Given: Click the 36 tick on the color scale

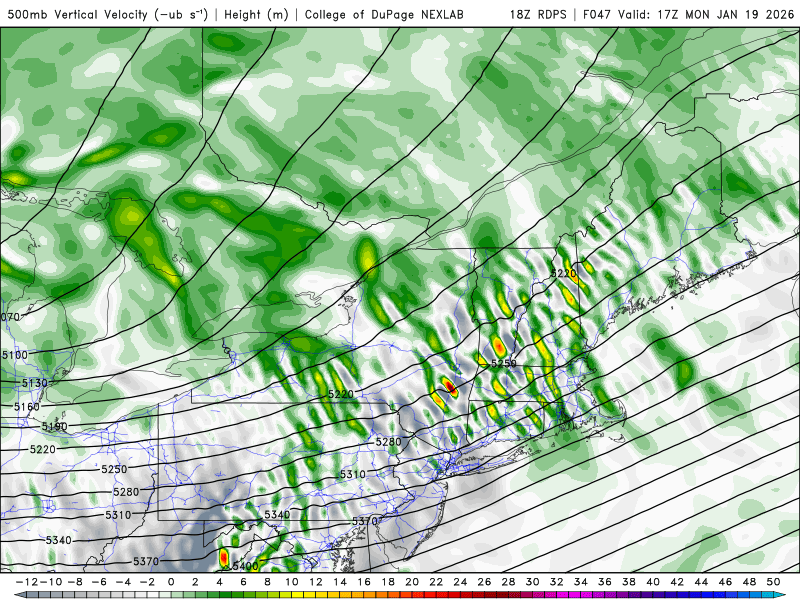Looking at the screenshot, I should 605,582.
